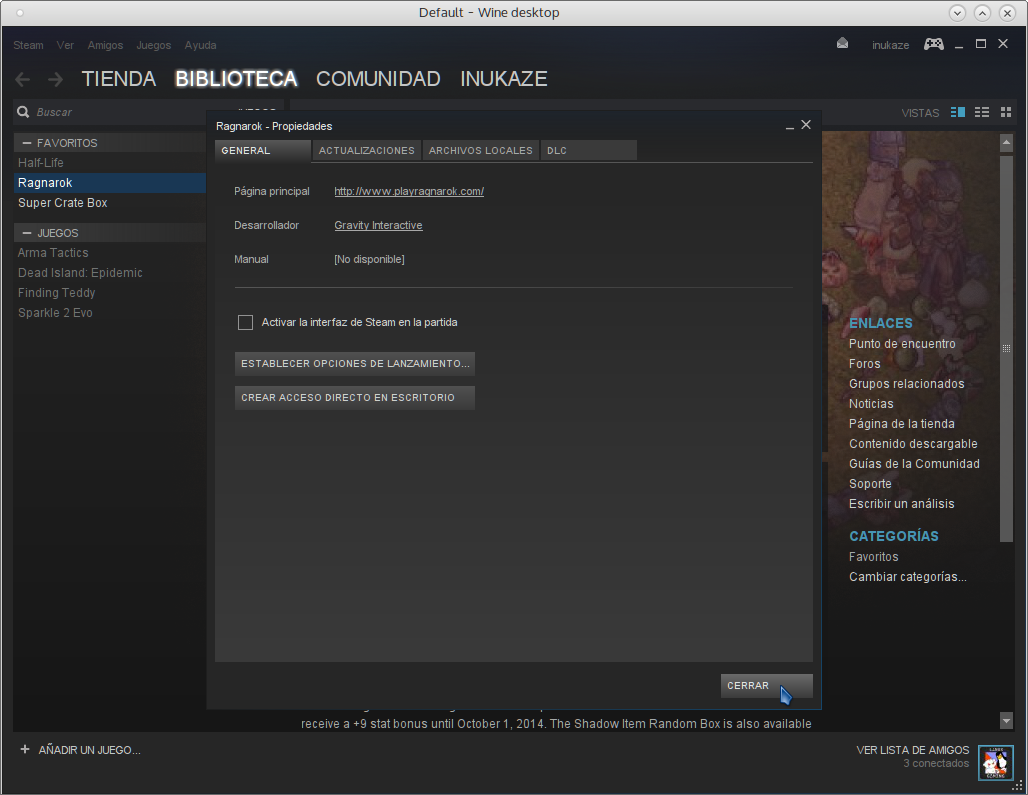This screenshot has width=1028, height=795.
Task: Open Noticias link
Action: coord(871,404)
